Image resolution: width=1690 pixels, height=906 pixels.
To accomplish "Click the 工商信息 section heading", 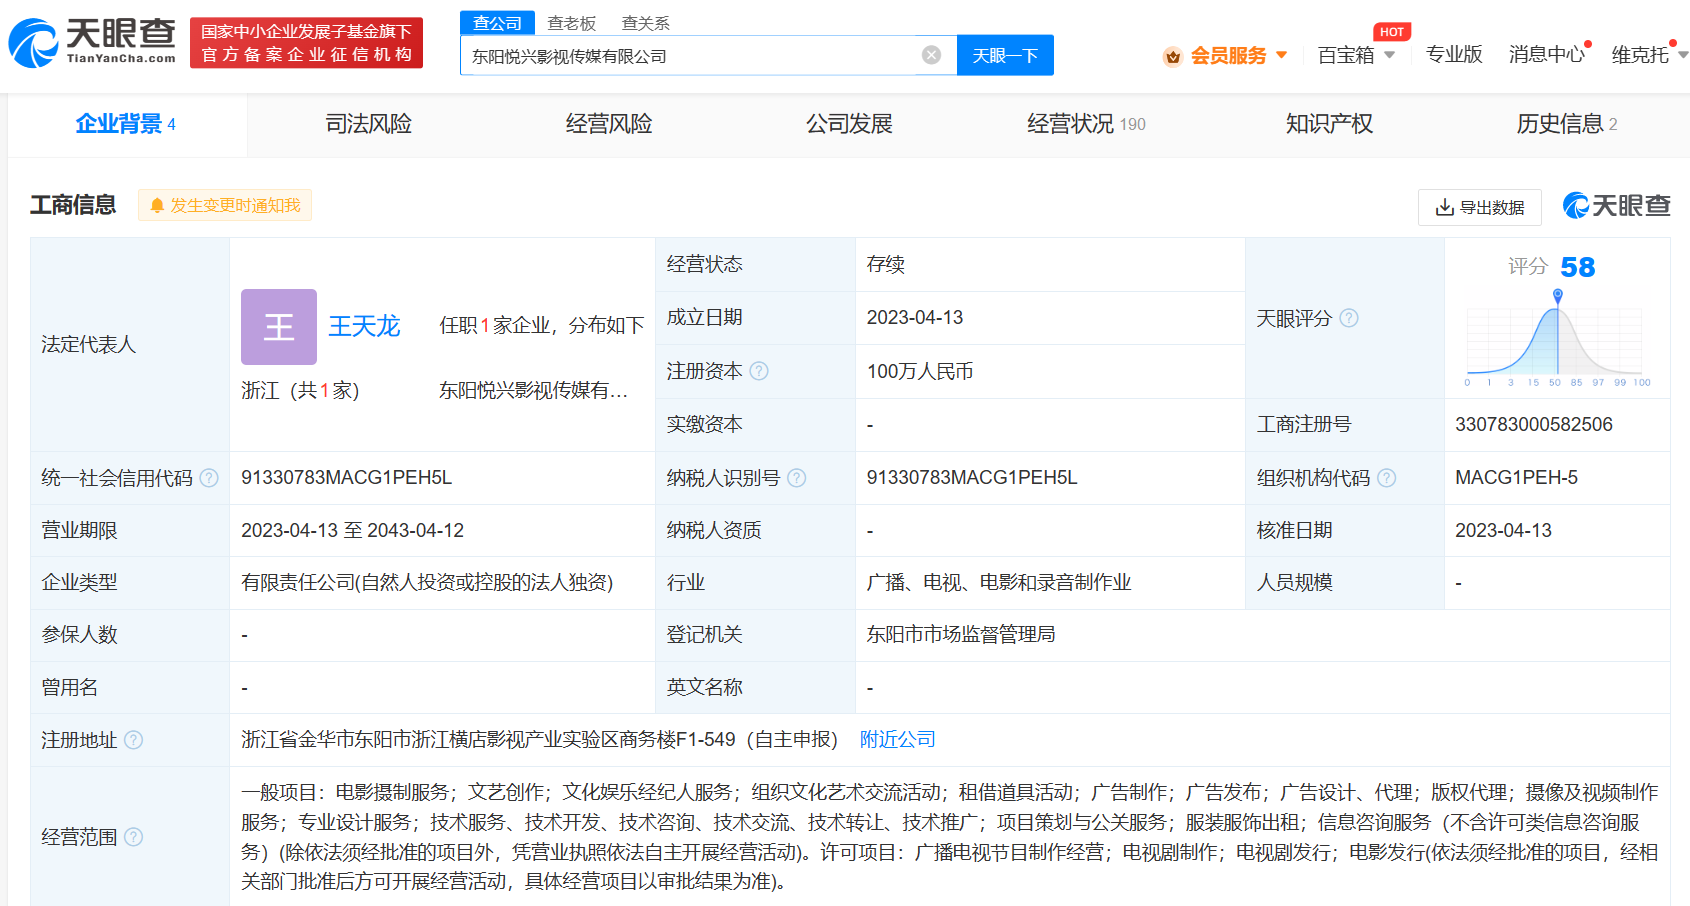I will [x=73, y=205].
